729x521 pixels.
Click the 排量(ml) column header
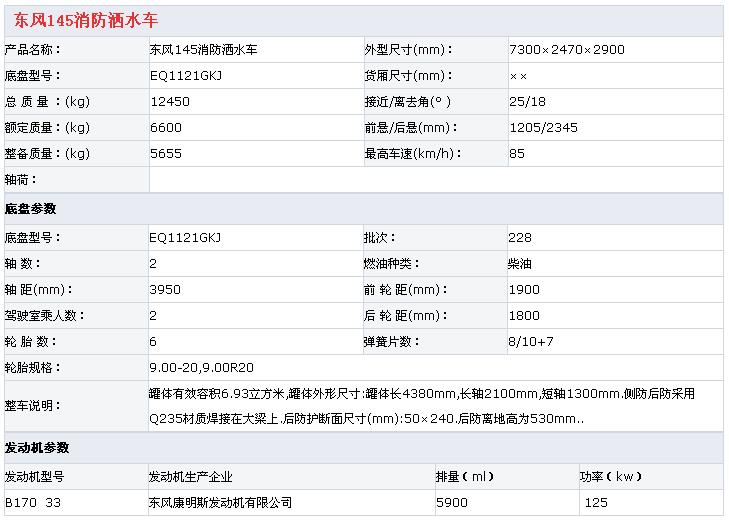click(465, 477)
